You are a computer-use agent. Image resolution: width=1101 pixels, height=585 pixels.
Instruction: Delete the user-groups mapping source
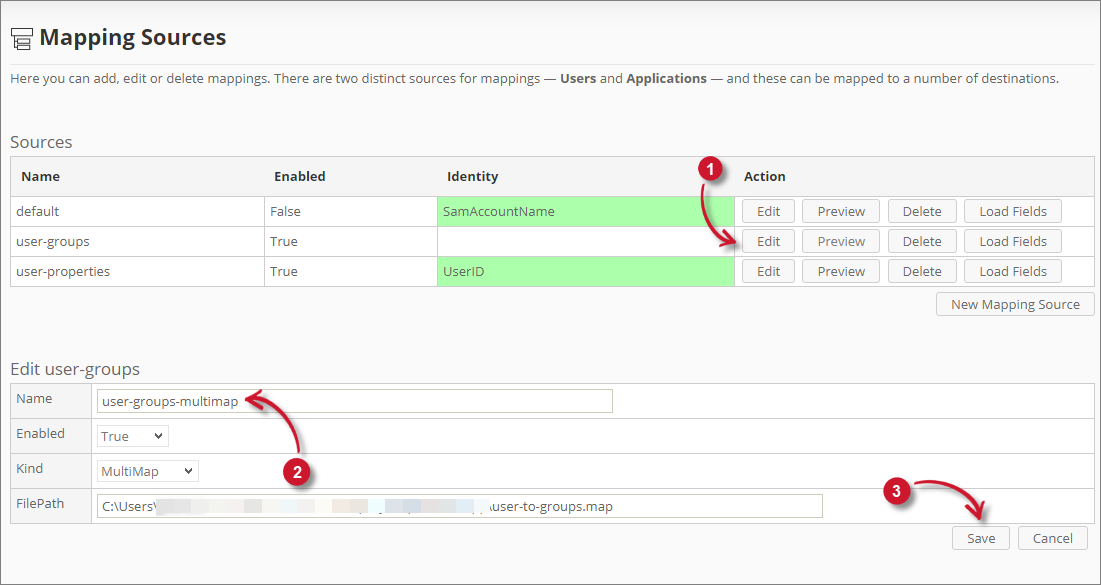(x=922, y=241)
